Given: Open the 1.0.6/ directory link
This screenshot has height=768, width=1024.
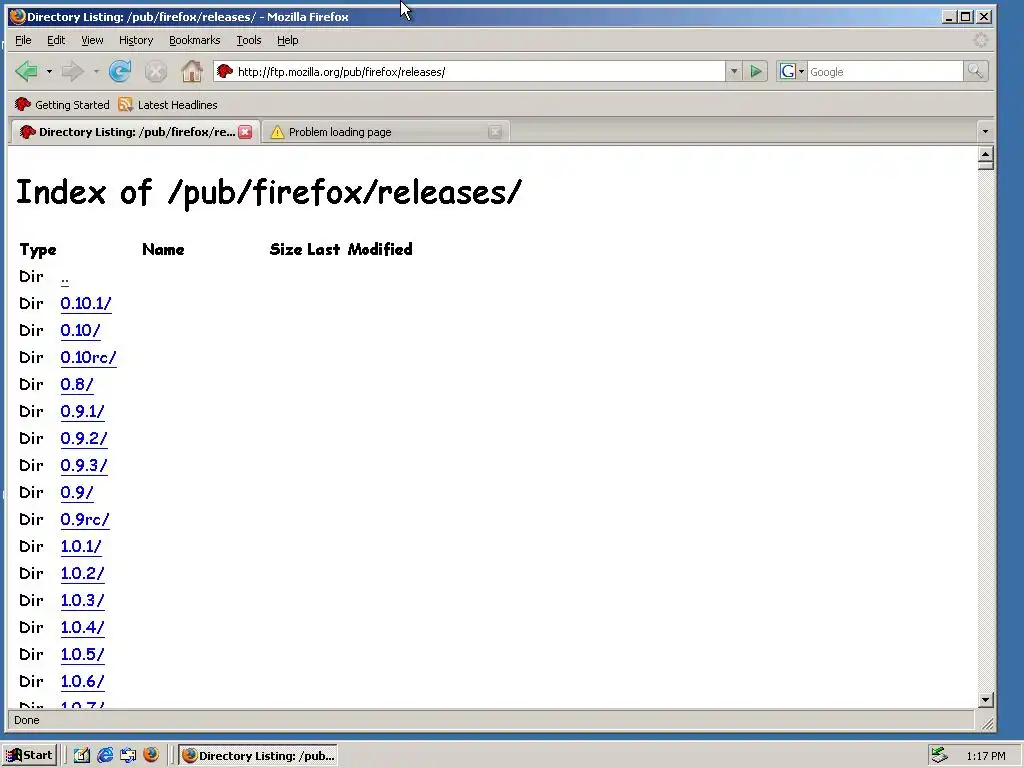Looking at the screenshot, I should click(x=82, y=681).
